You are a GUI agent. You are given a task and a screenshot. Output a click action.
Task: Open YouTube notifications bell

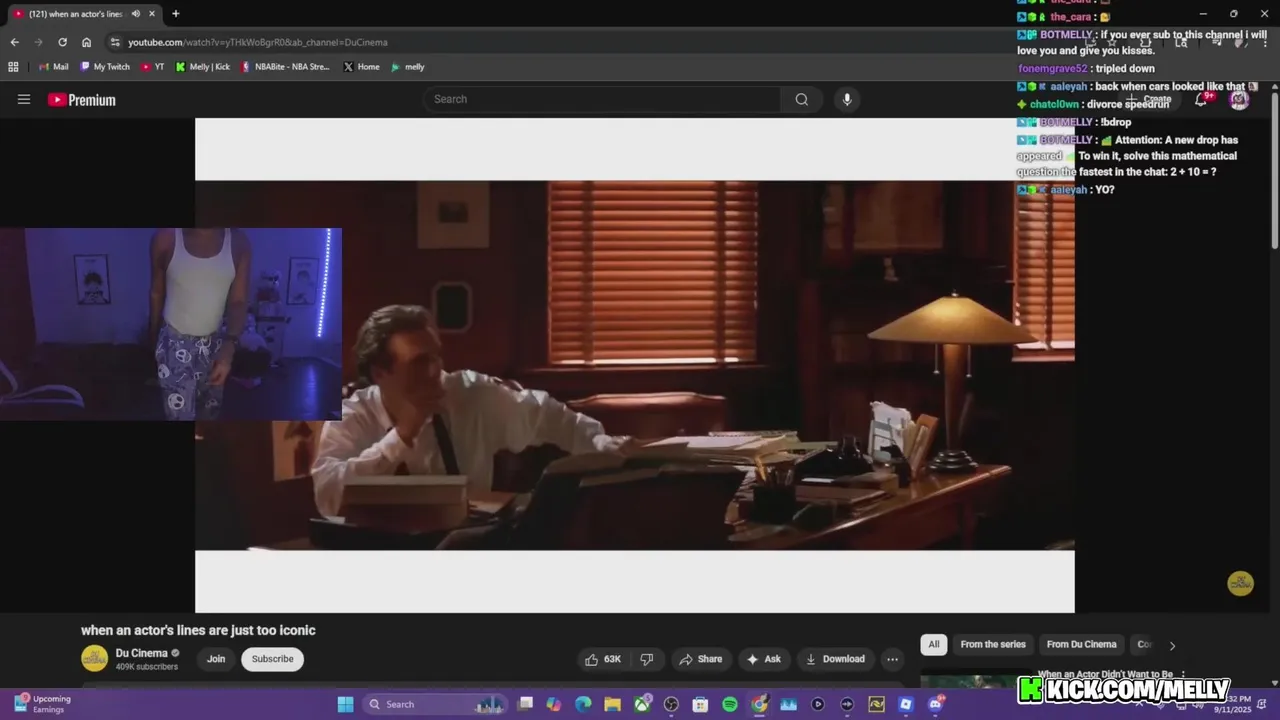pos(1201,99)
